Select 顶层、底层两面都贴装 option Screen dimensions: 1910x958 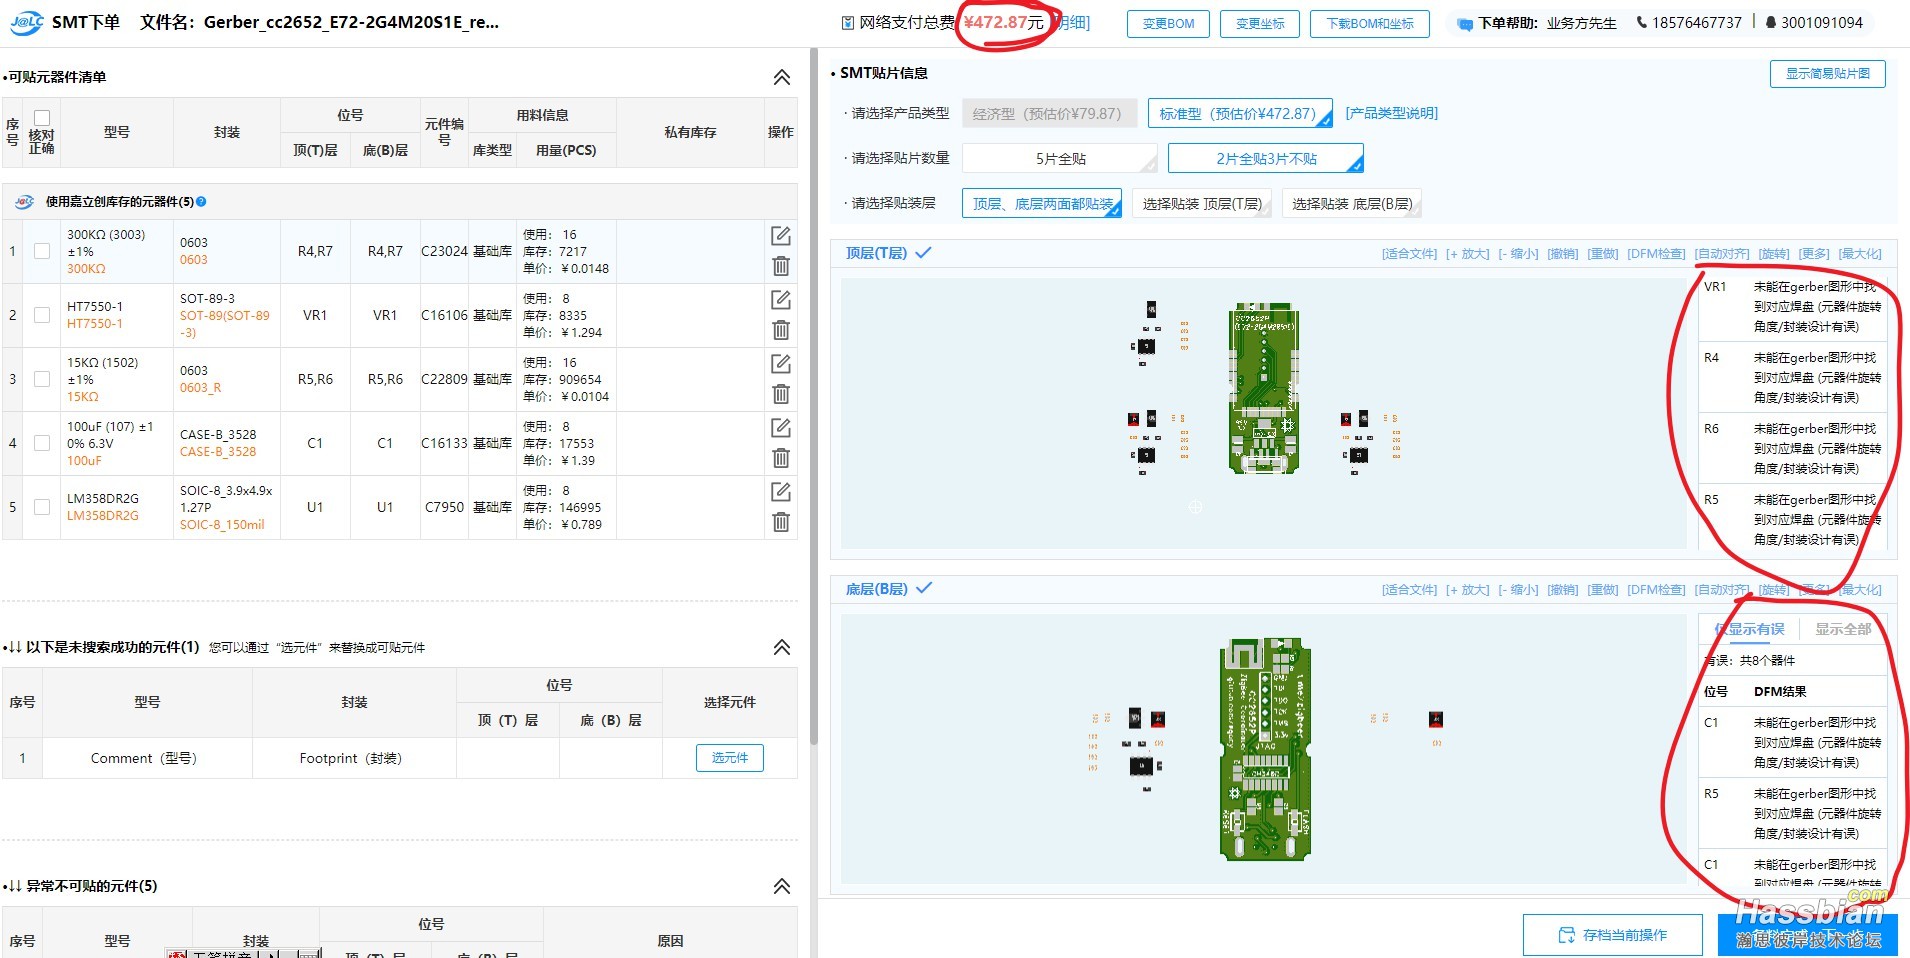[x=1042, y=204]
